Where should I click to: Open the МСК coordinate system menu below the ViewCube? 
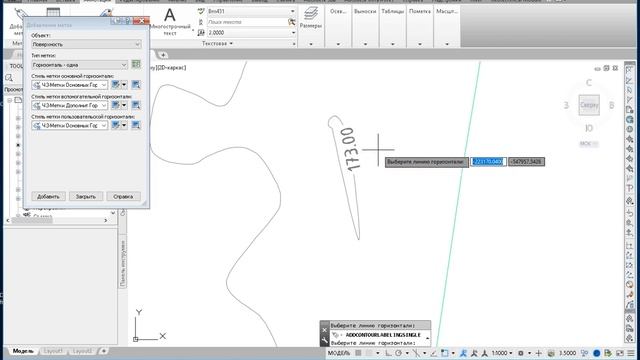pos(589,144)
